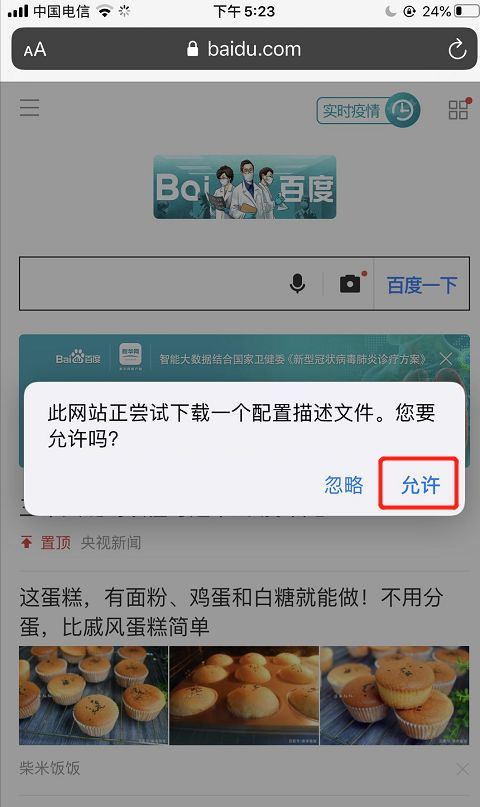
Task: Dismiss the 柴米饭饭 article with the X
Action: click(x=463, y=769)
